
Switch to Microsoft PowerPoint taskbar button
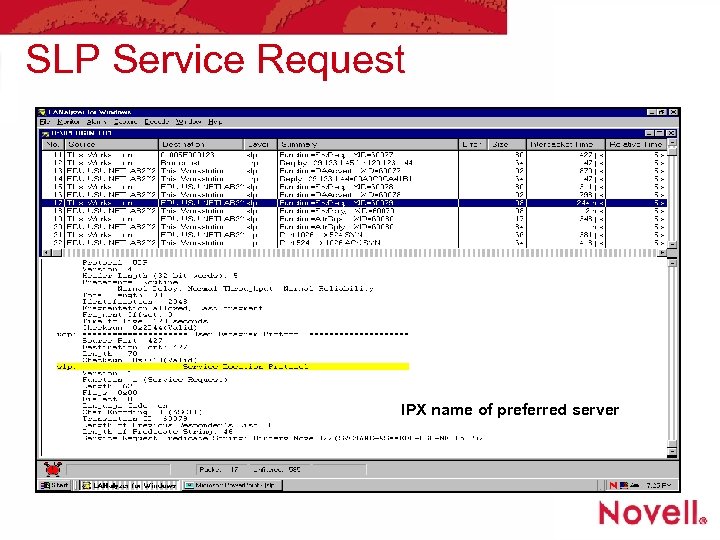click(x=233, y=485)
